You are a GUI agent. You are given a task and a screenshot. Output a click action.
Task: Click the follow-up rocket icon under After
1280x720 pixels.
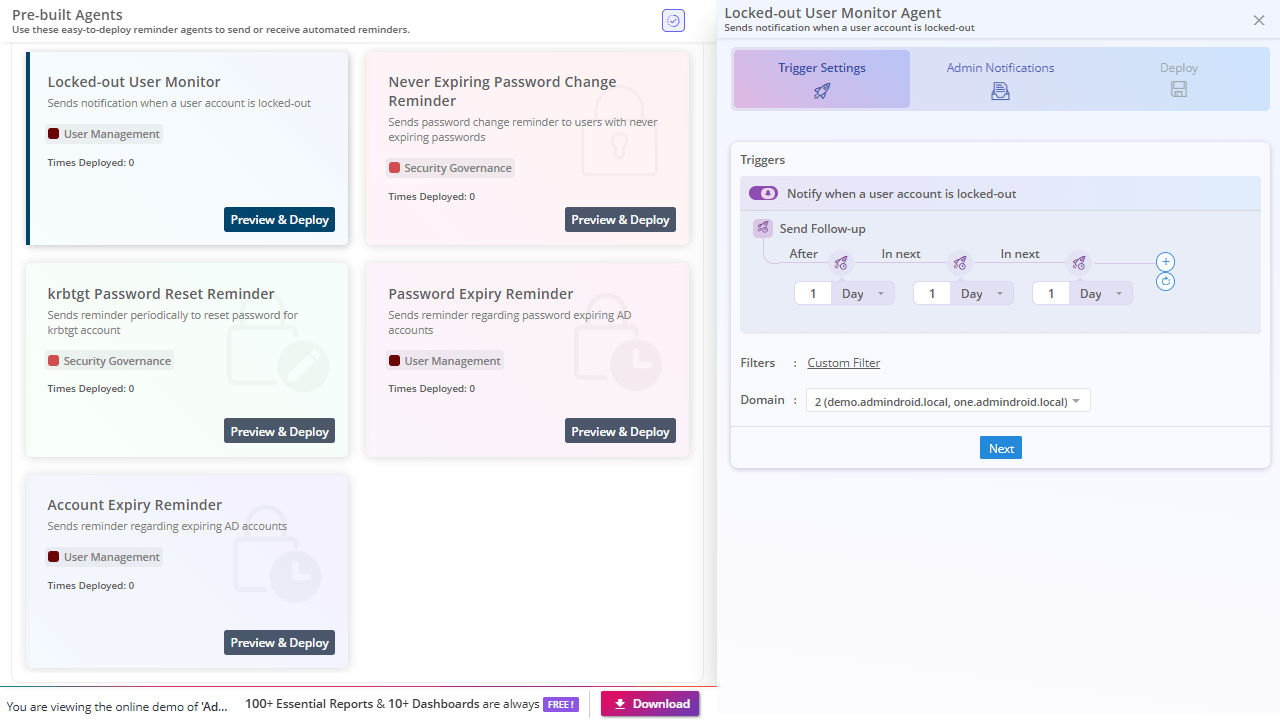841,263
